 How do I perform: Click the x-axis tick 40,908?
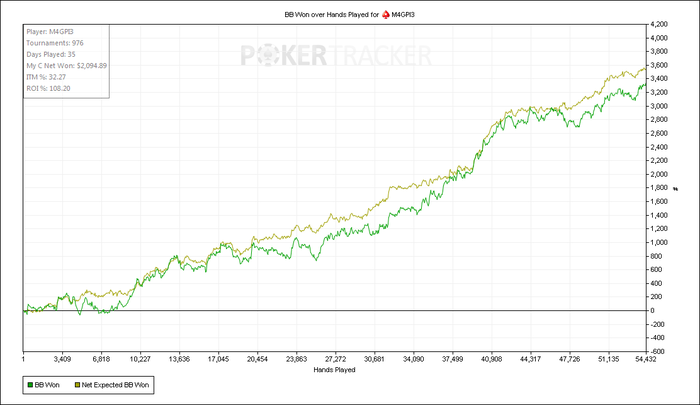[x=491, y=359]
